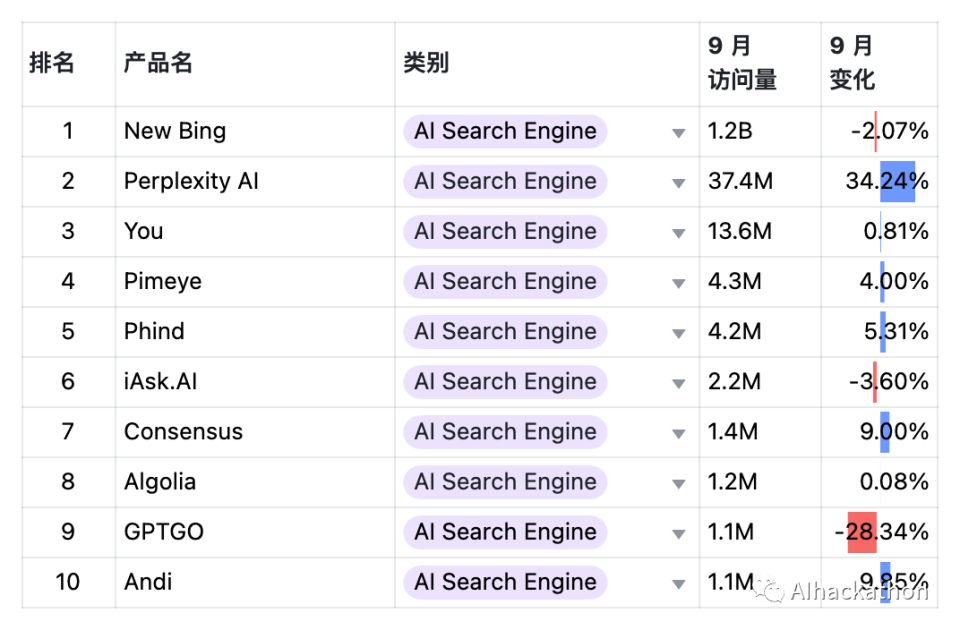The image size is (960, 630).
Task: Select rank 4 cell for Pimeye
Action: pyautogui.click(x=68, y=282)
